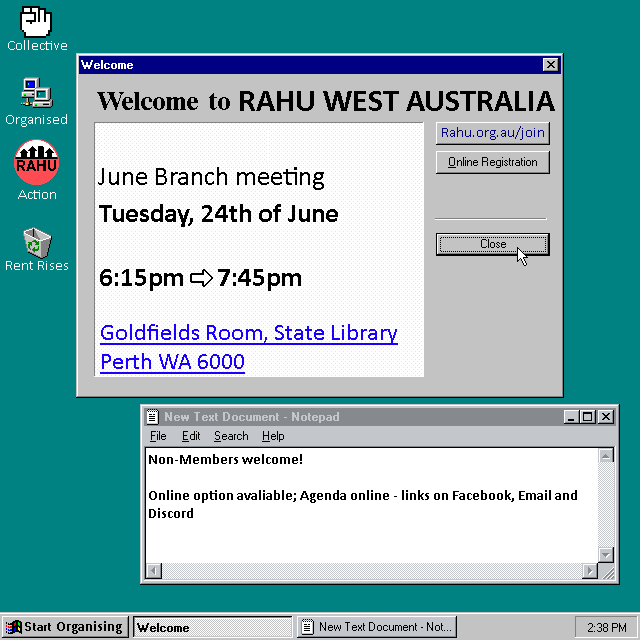Screen dimensions: 640x640
Task: Open the Edit menu in Notepad
Action: pos(191,436)
